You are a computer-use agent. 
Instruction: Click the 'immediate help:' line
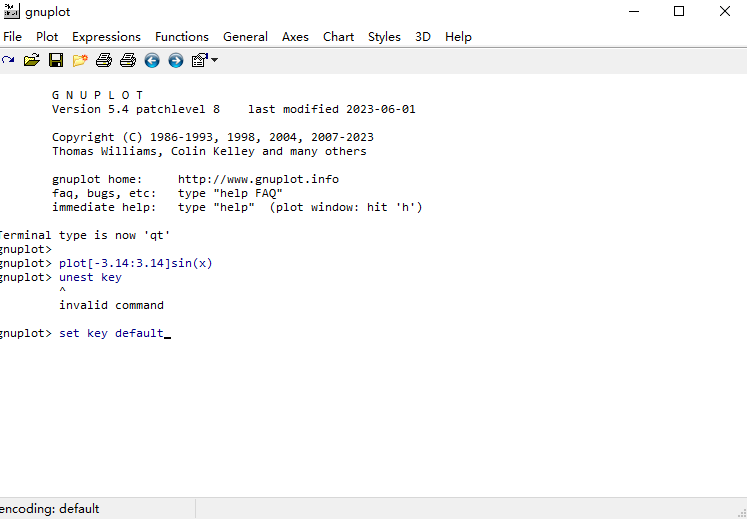tap(237, 207)
